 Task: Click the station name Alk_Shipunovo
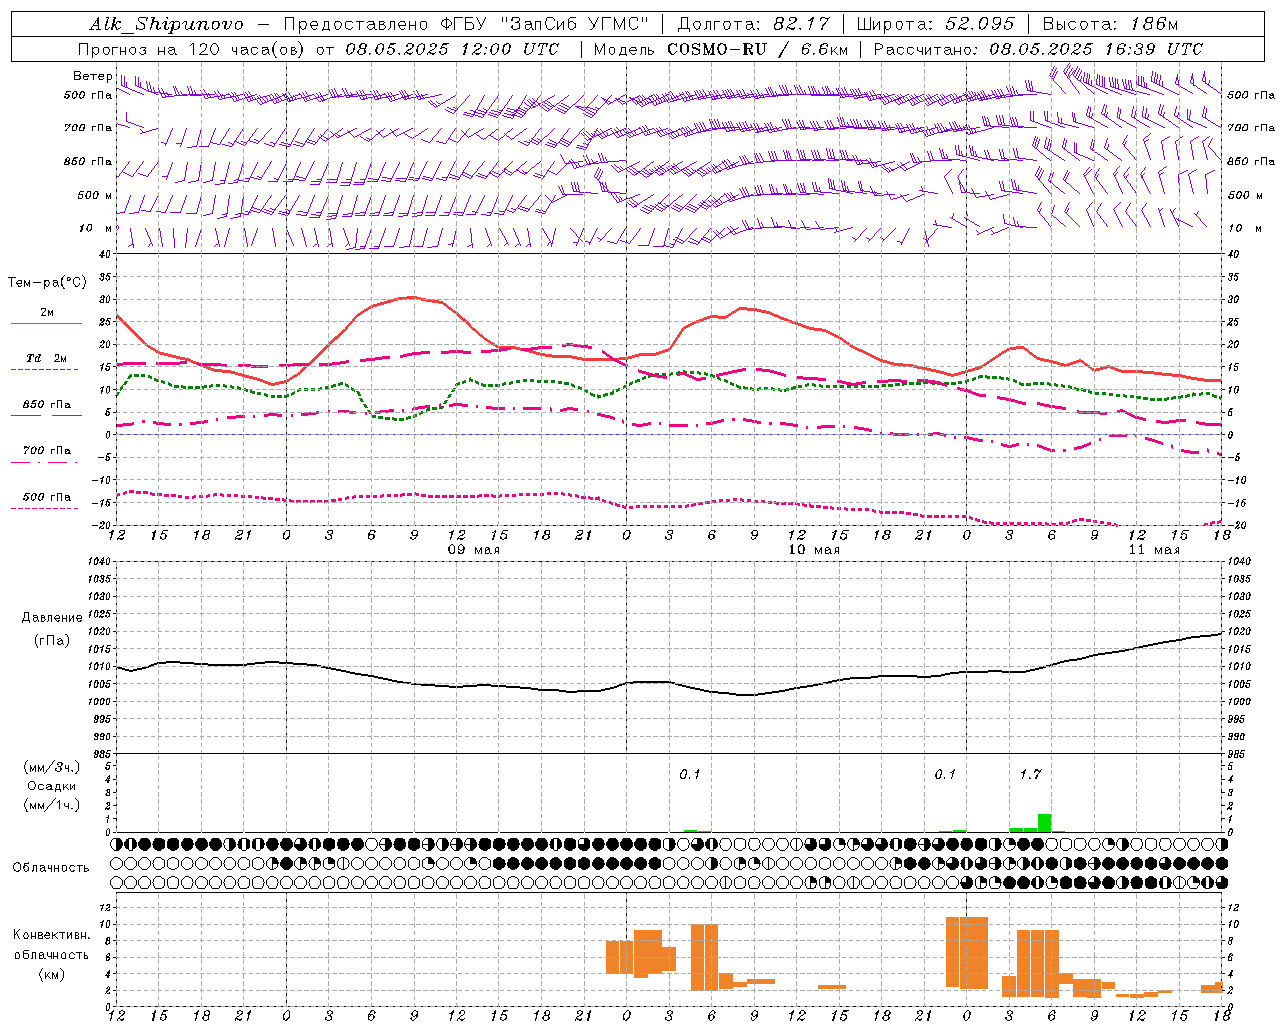click(166, 24)
